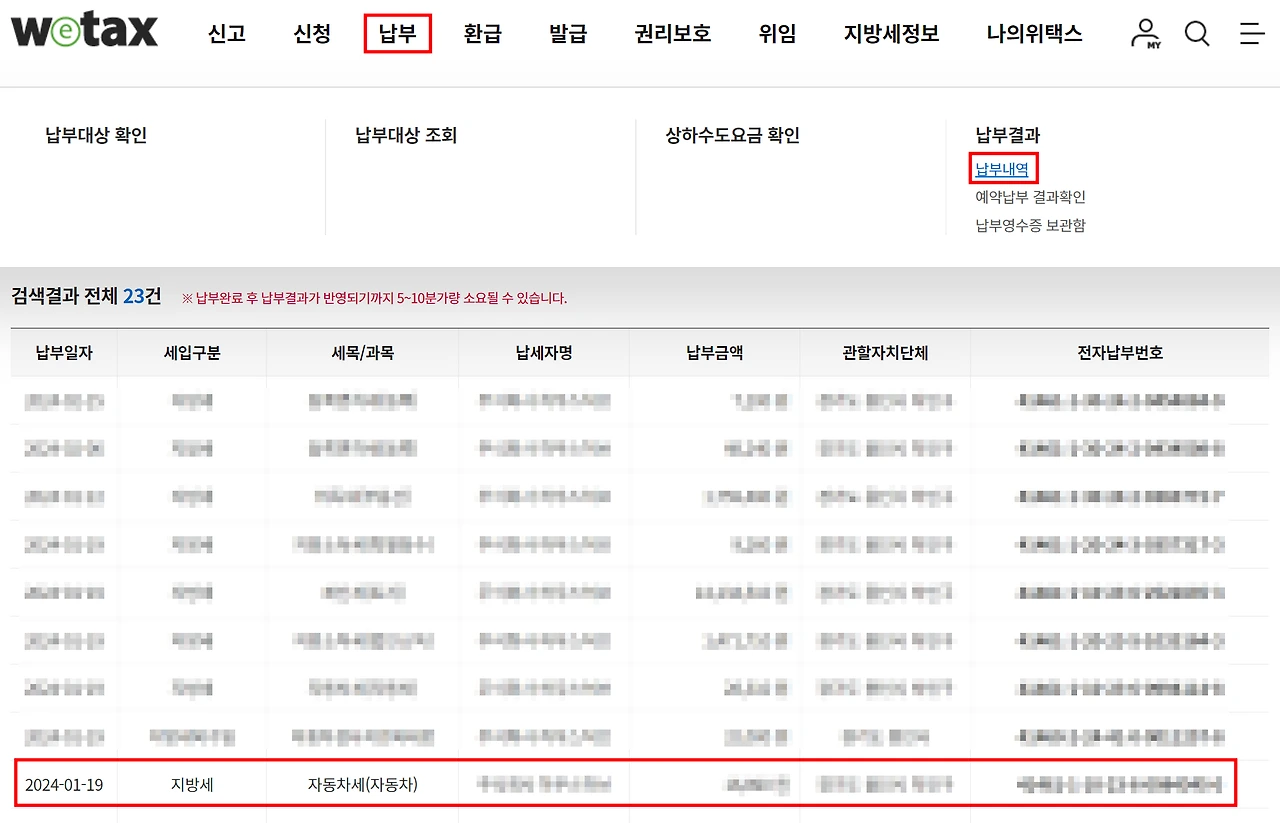Open the MY user profile icon
The width and height of the screenshot is (1280, 823).
click(x=1144, y=33)
